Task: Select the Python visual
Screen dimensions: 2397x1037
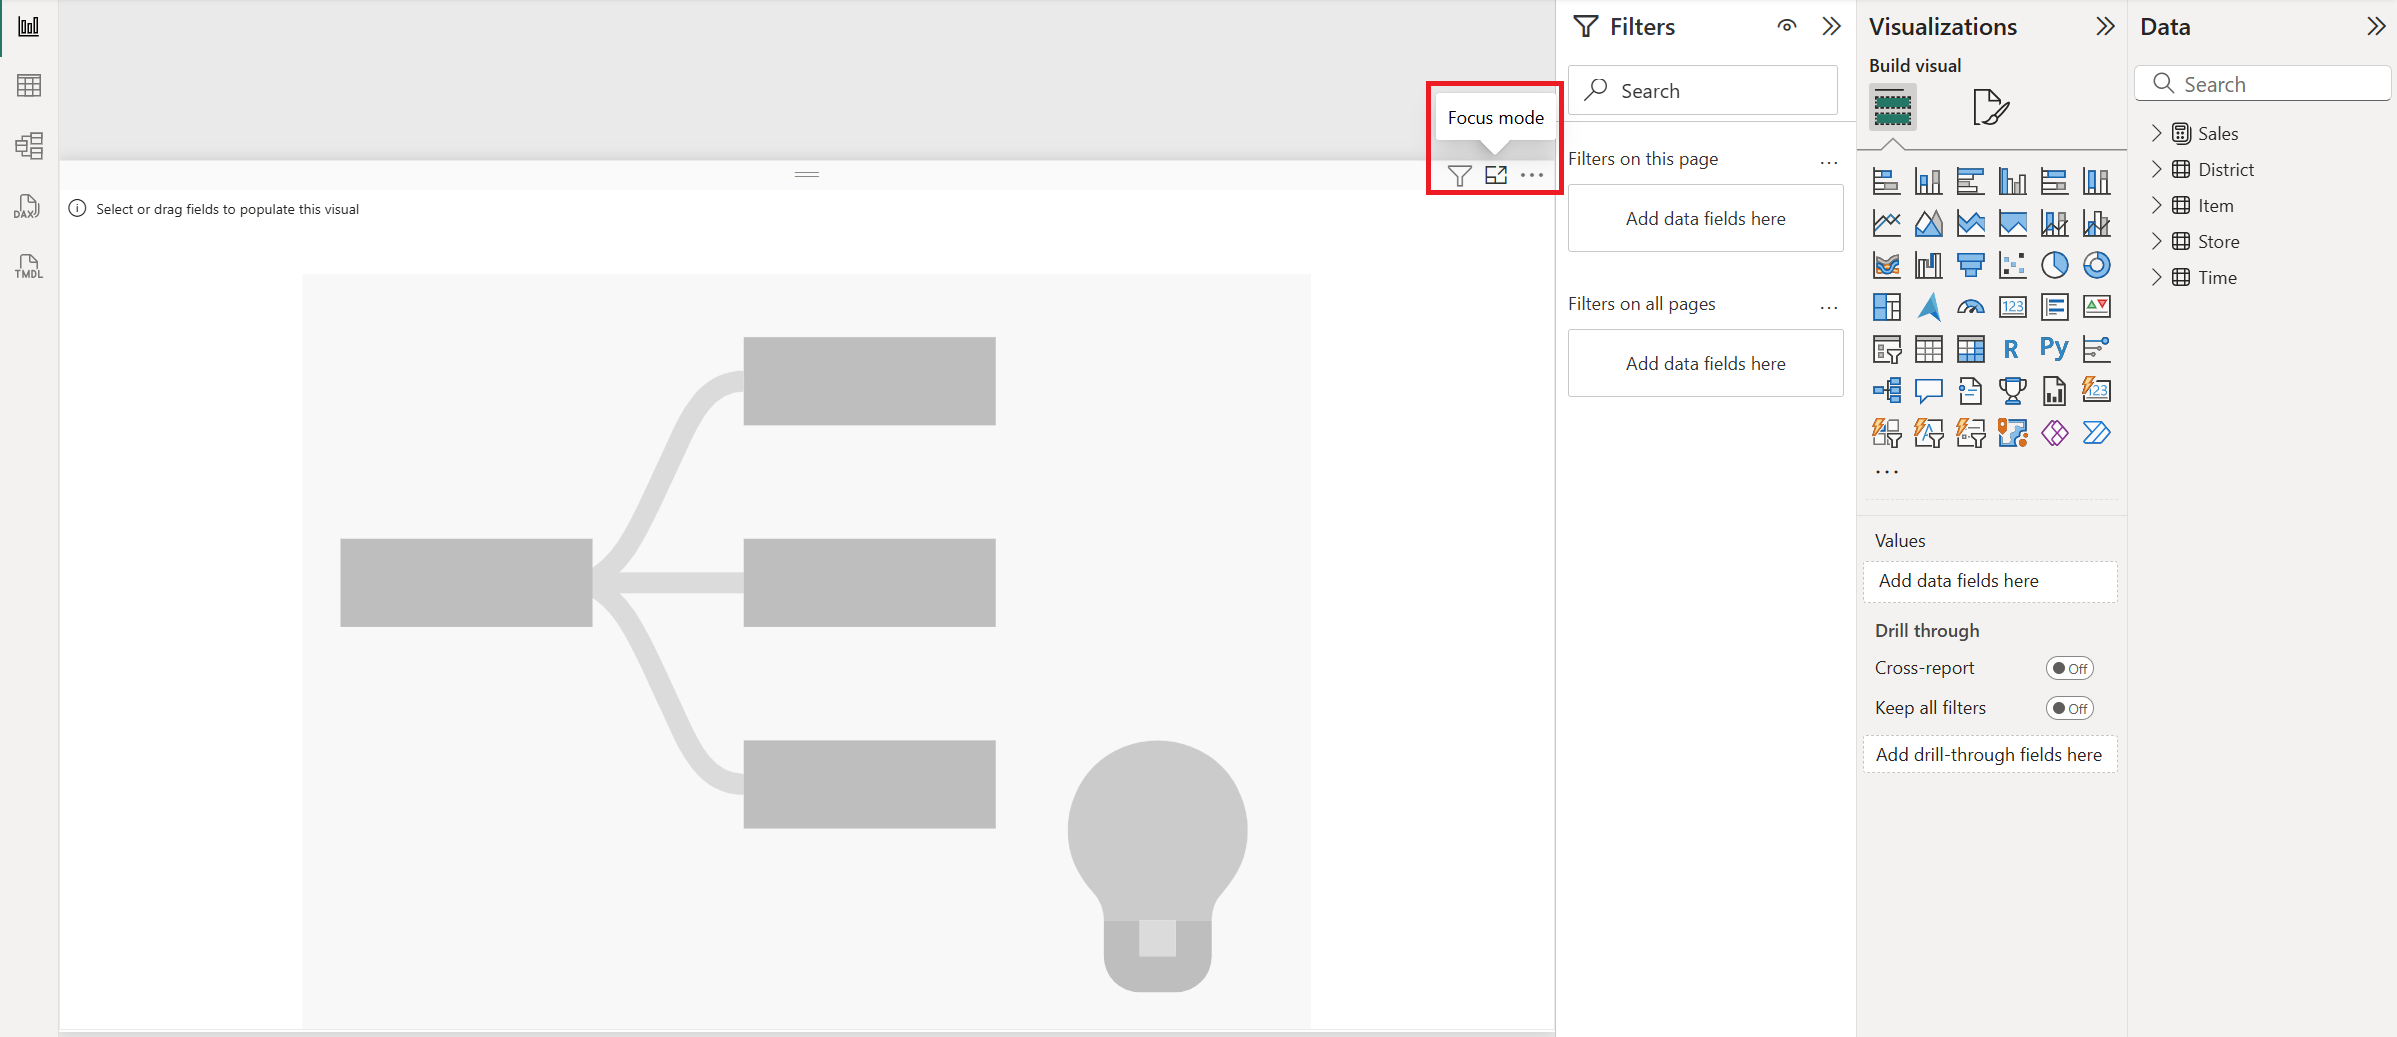Action: 2054,348
